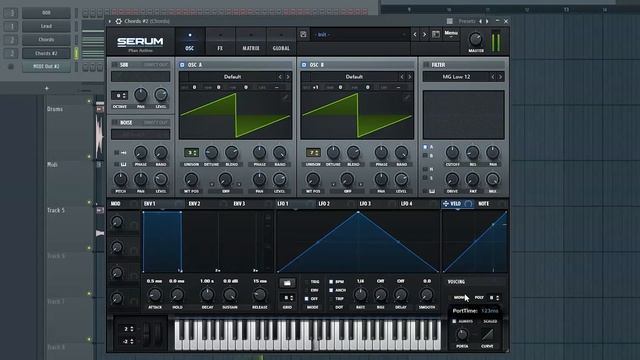This screenshot has height=360, width=640.
Task: Click the save preset disk icon
Action: (x=303, y=35)
